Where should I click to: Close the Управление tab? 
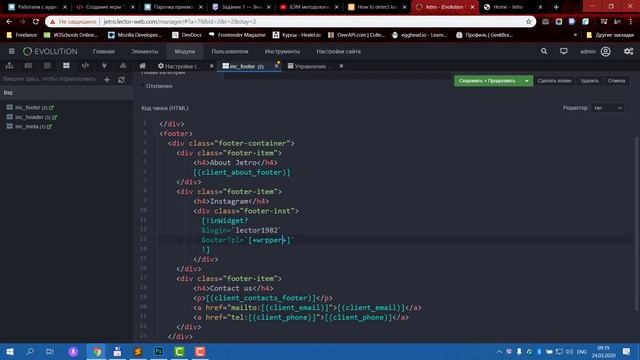[341, 66]
